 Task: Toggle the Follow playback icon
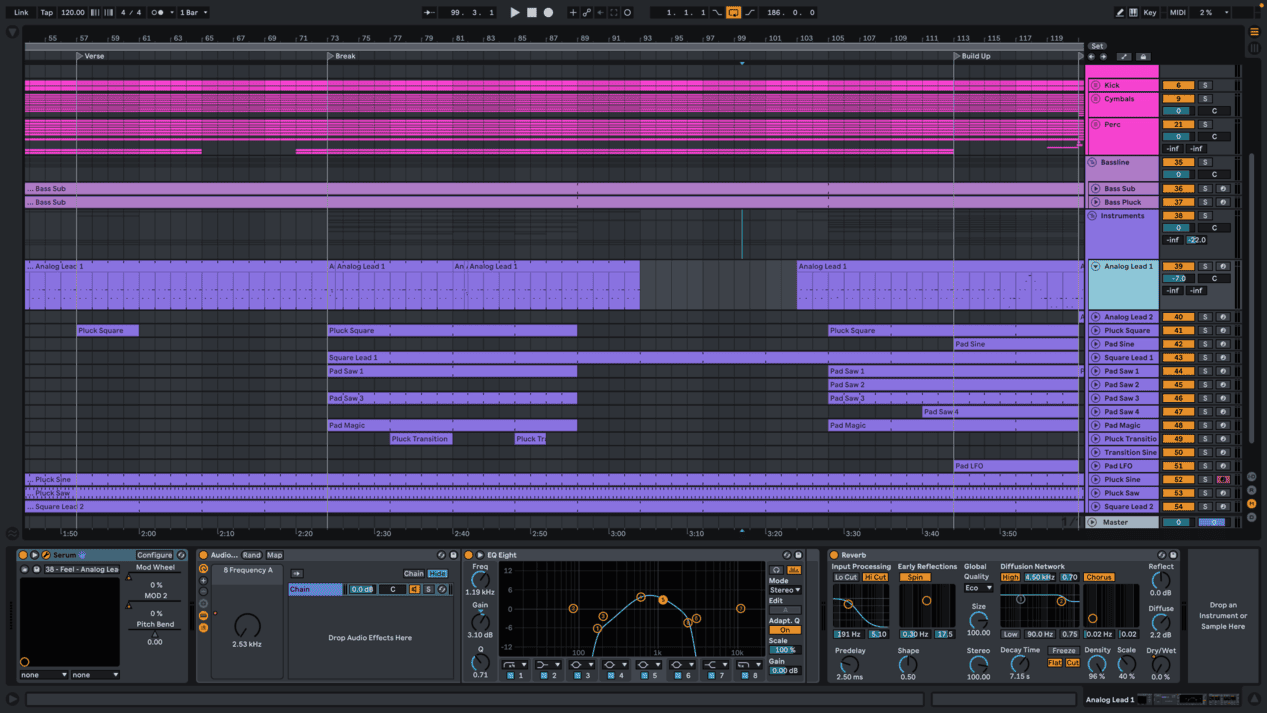pos(429,12)
